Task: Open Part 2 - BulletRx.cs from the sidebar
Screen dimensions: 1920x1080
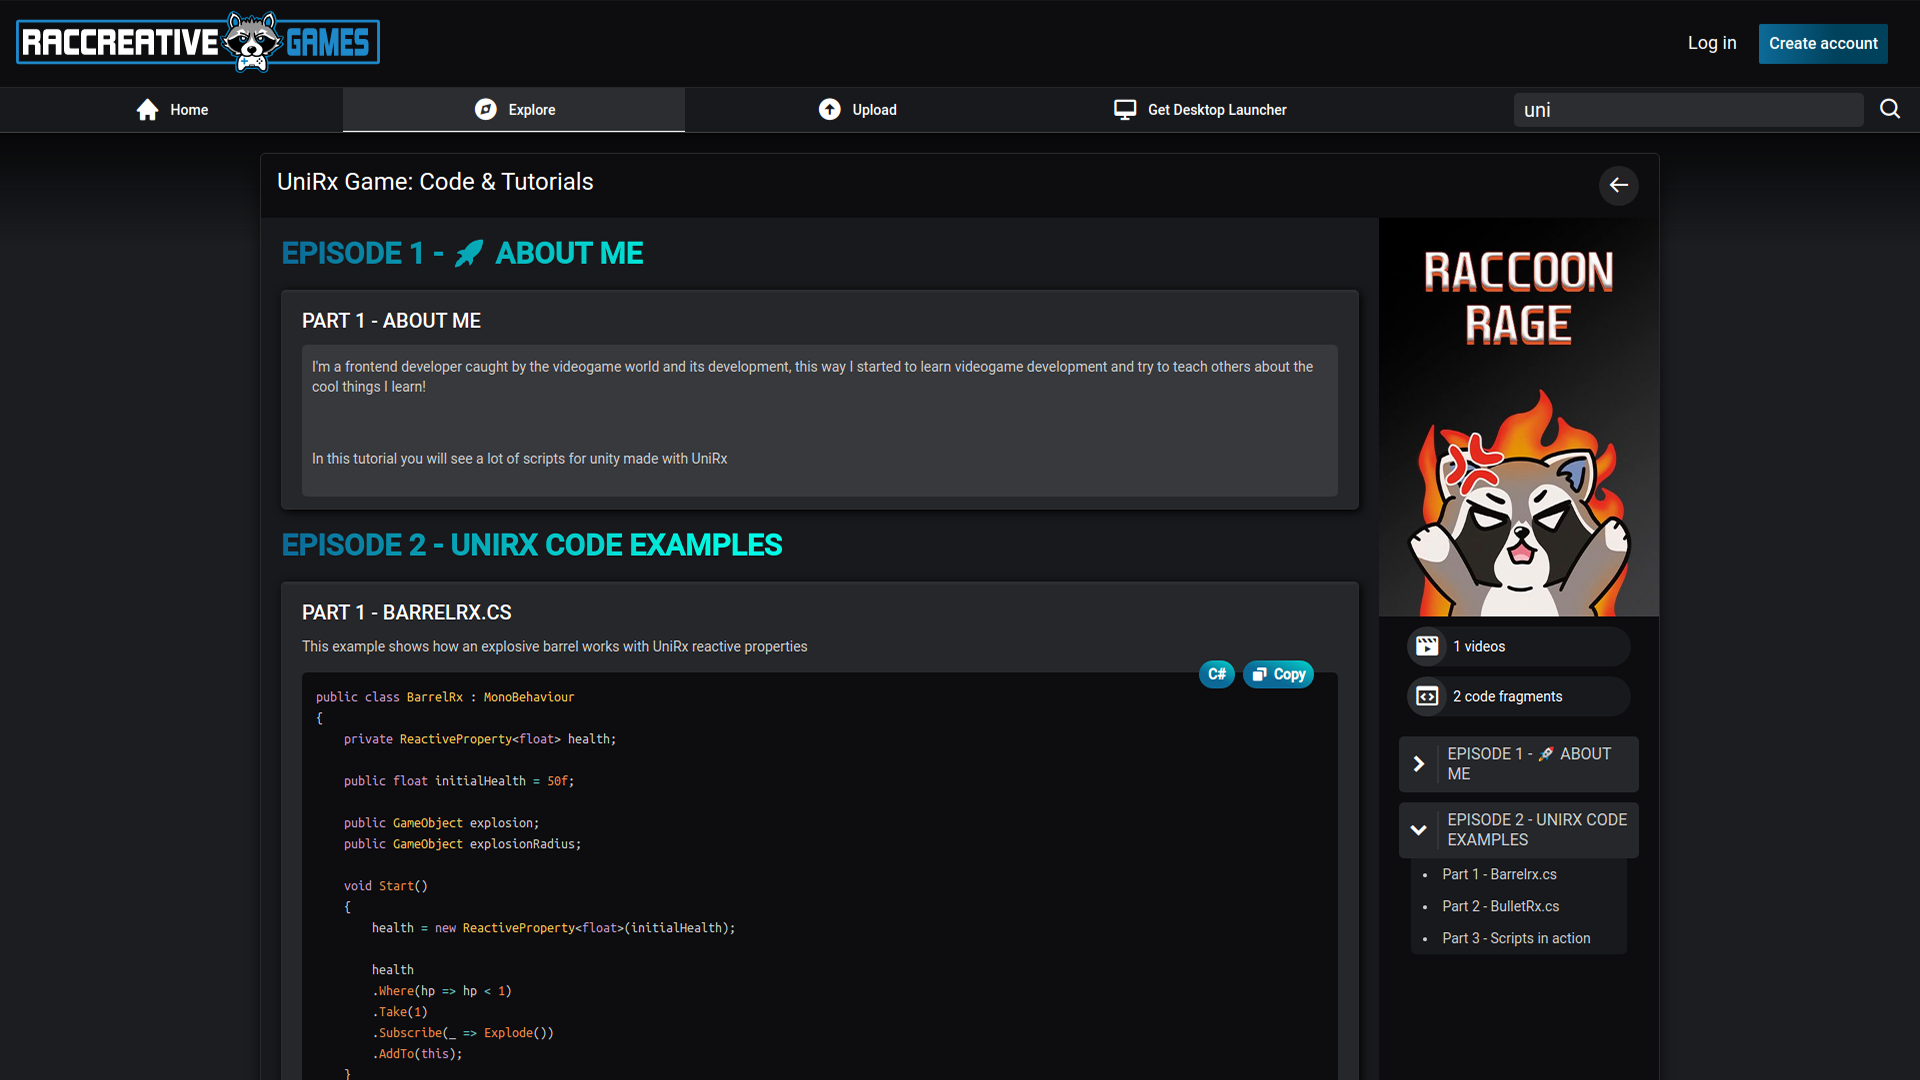Action: click(x=1501, y=906)
